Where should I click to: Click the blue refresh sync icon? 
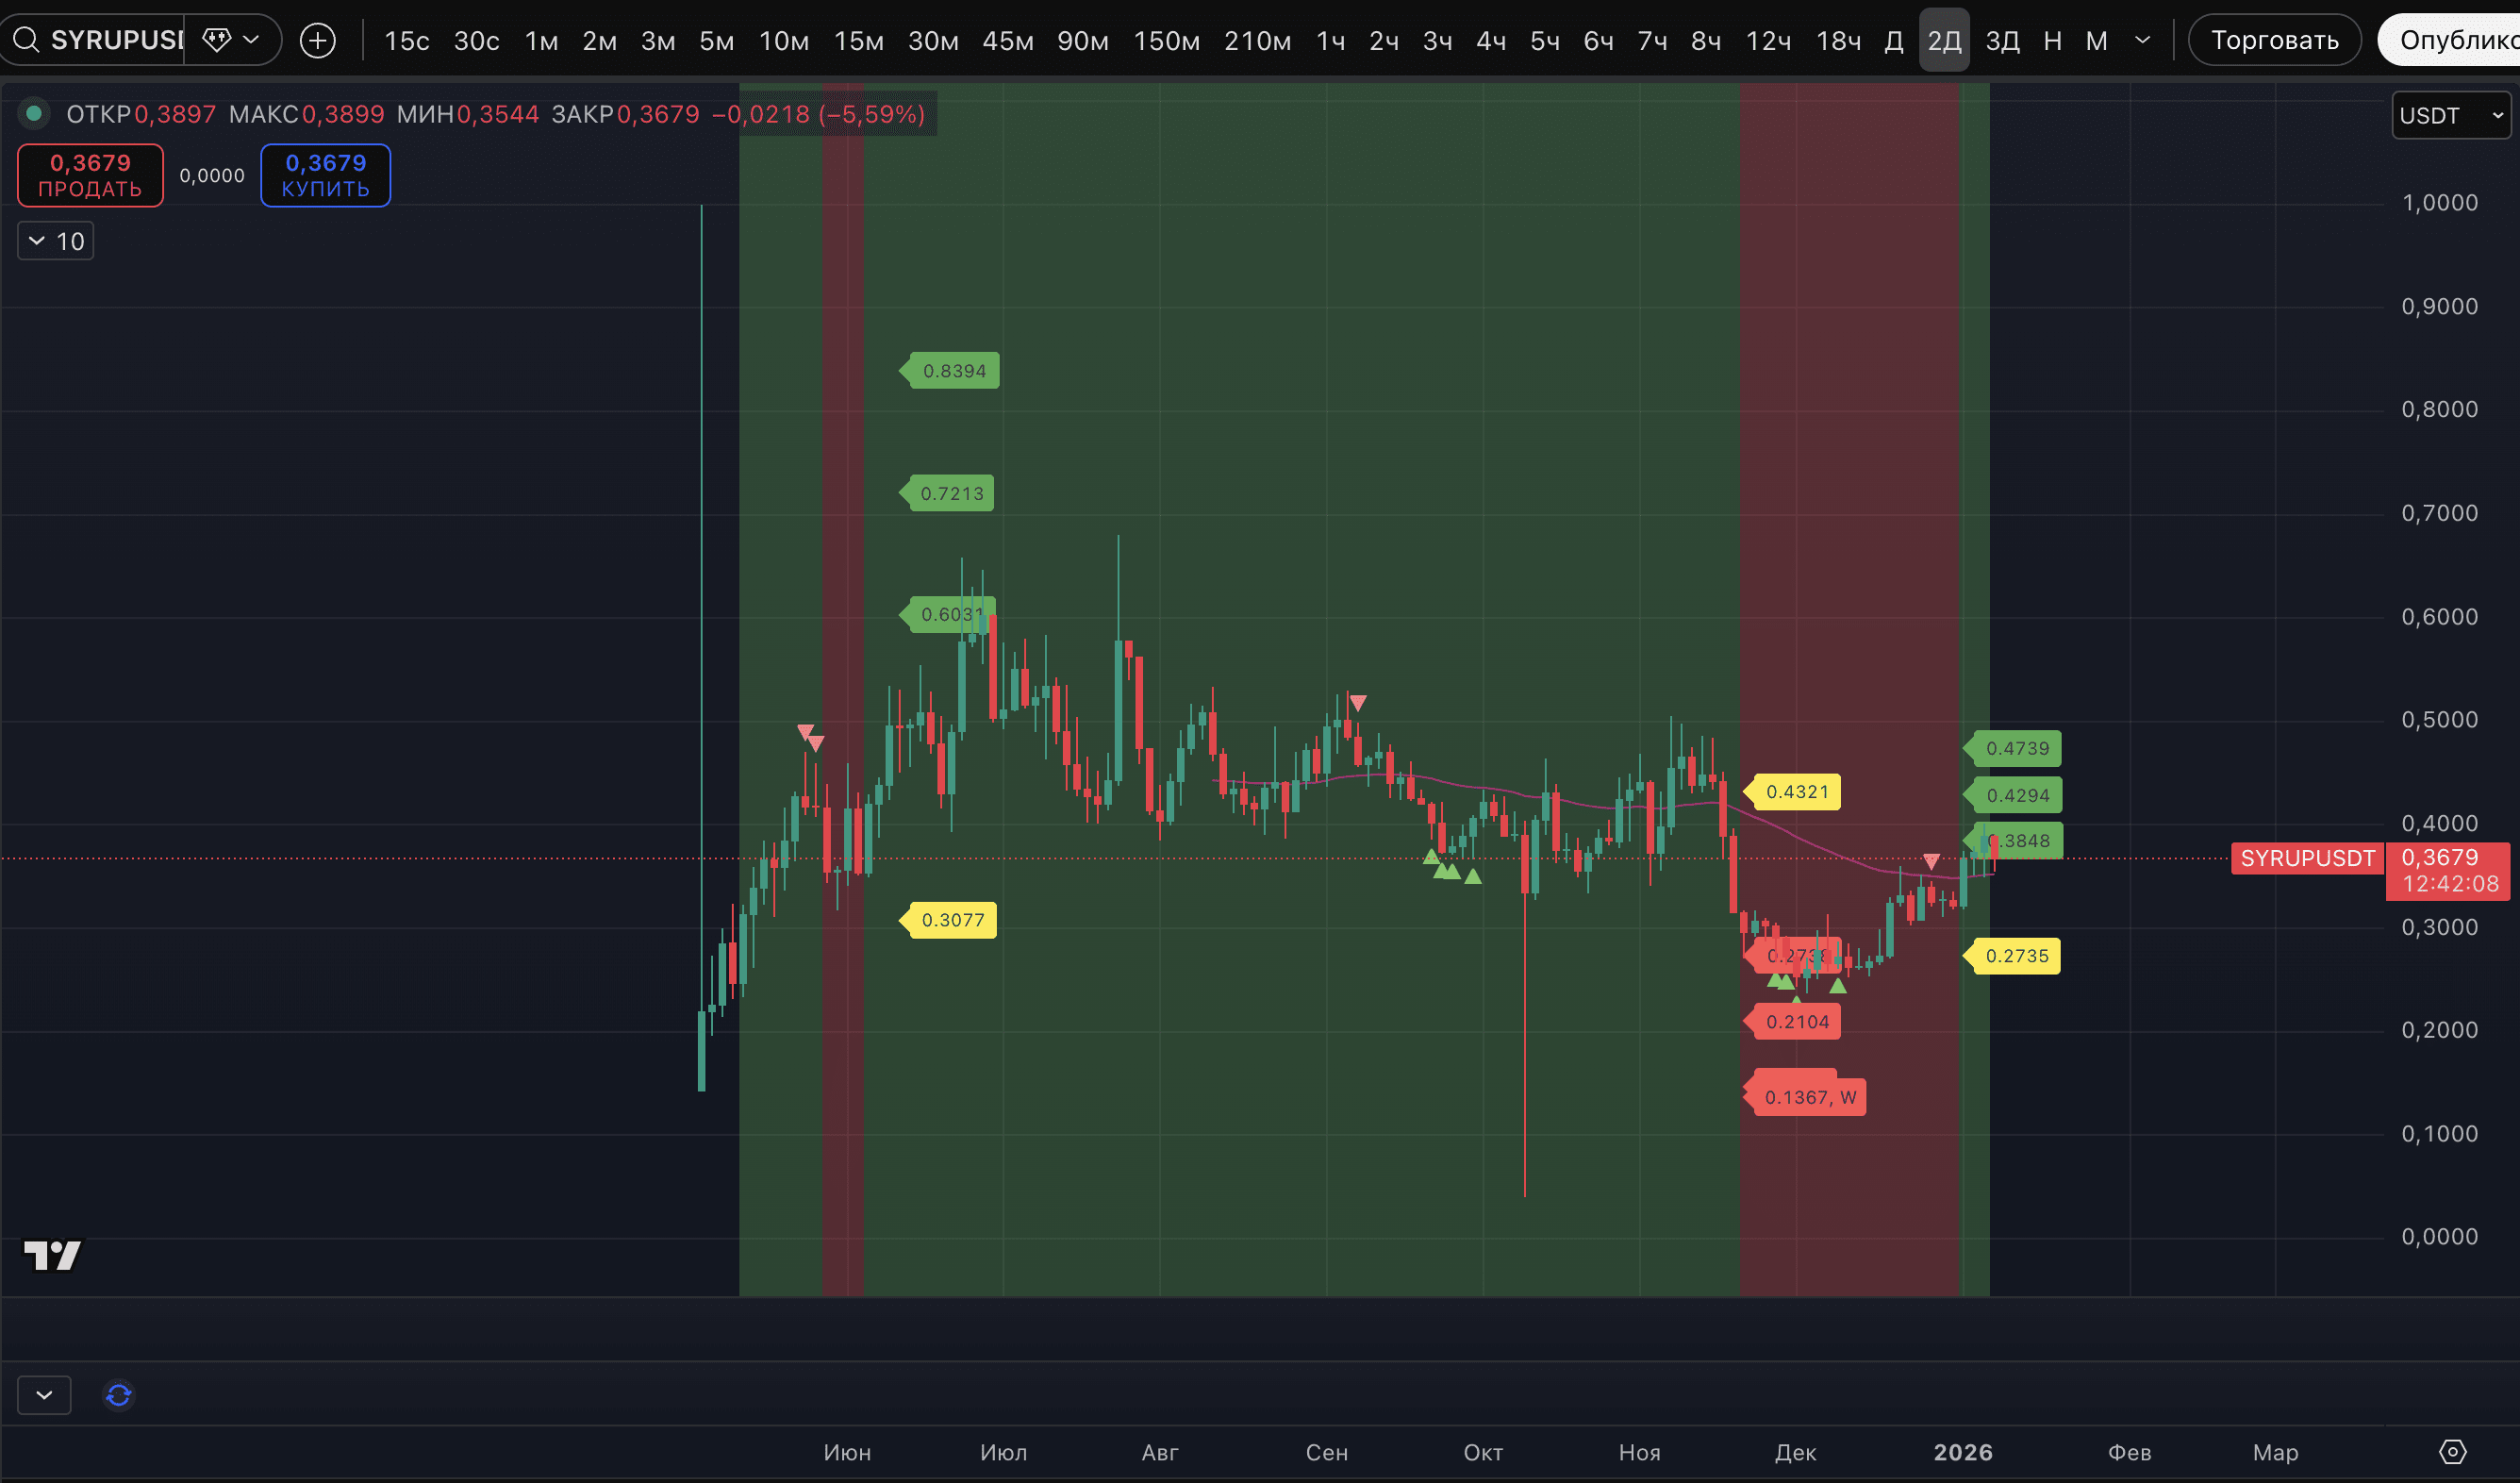point(119,1395)
